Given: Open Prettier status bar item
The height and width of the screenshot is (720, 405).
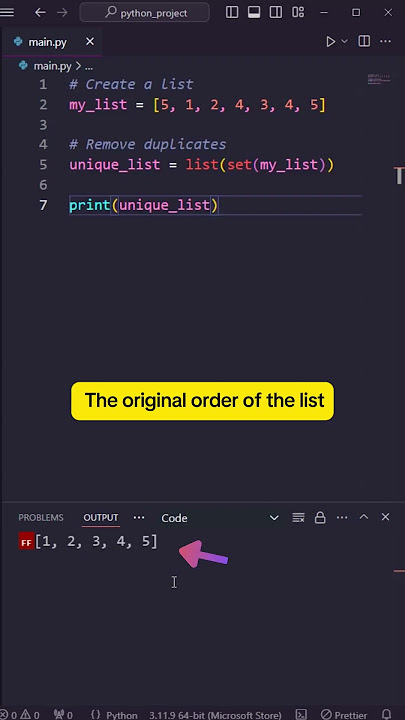Looking at the screenshot, I should [344, 715].
